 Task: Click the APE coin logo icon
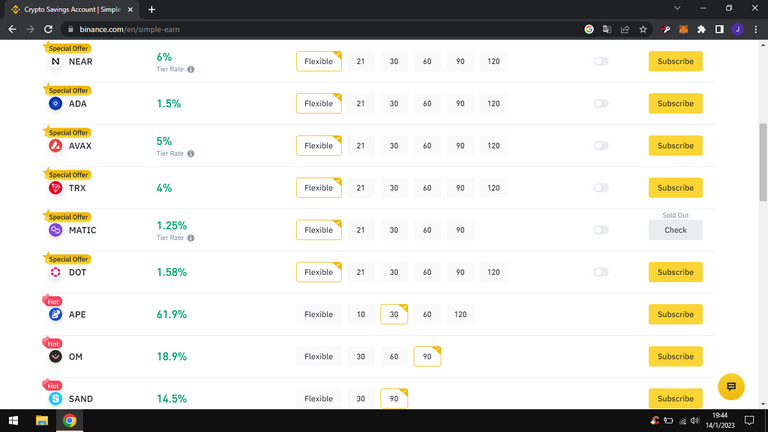(x=55, y=314)
